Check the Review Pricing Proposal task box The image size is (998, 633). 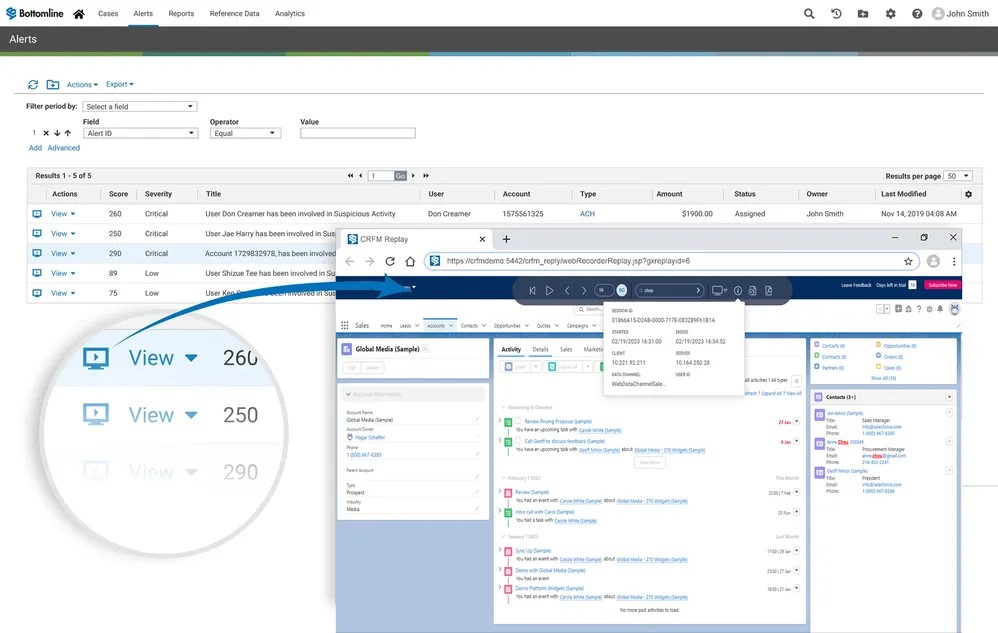(x=518, y=421)
